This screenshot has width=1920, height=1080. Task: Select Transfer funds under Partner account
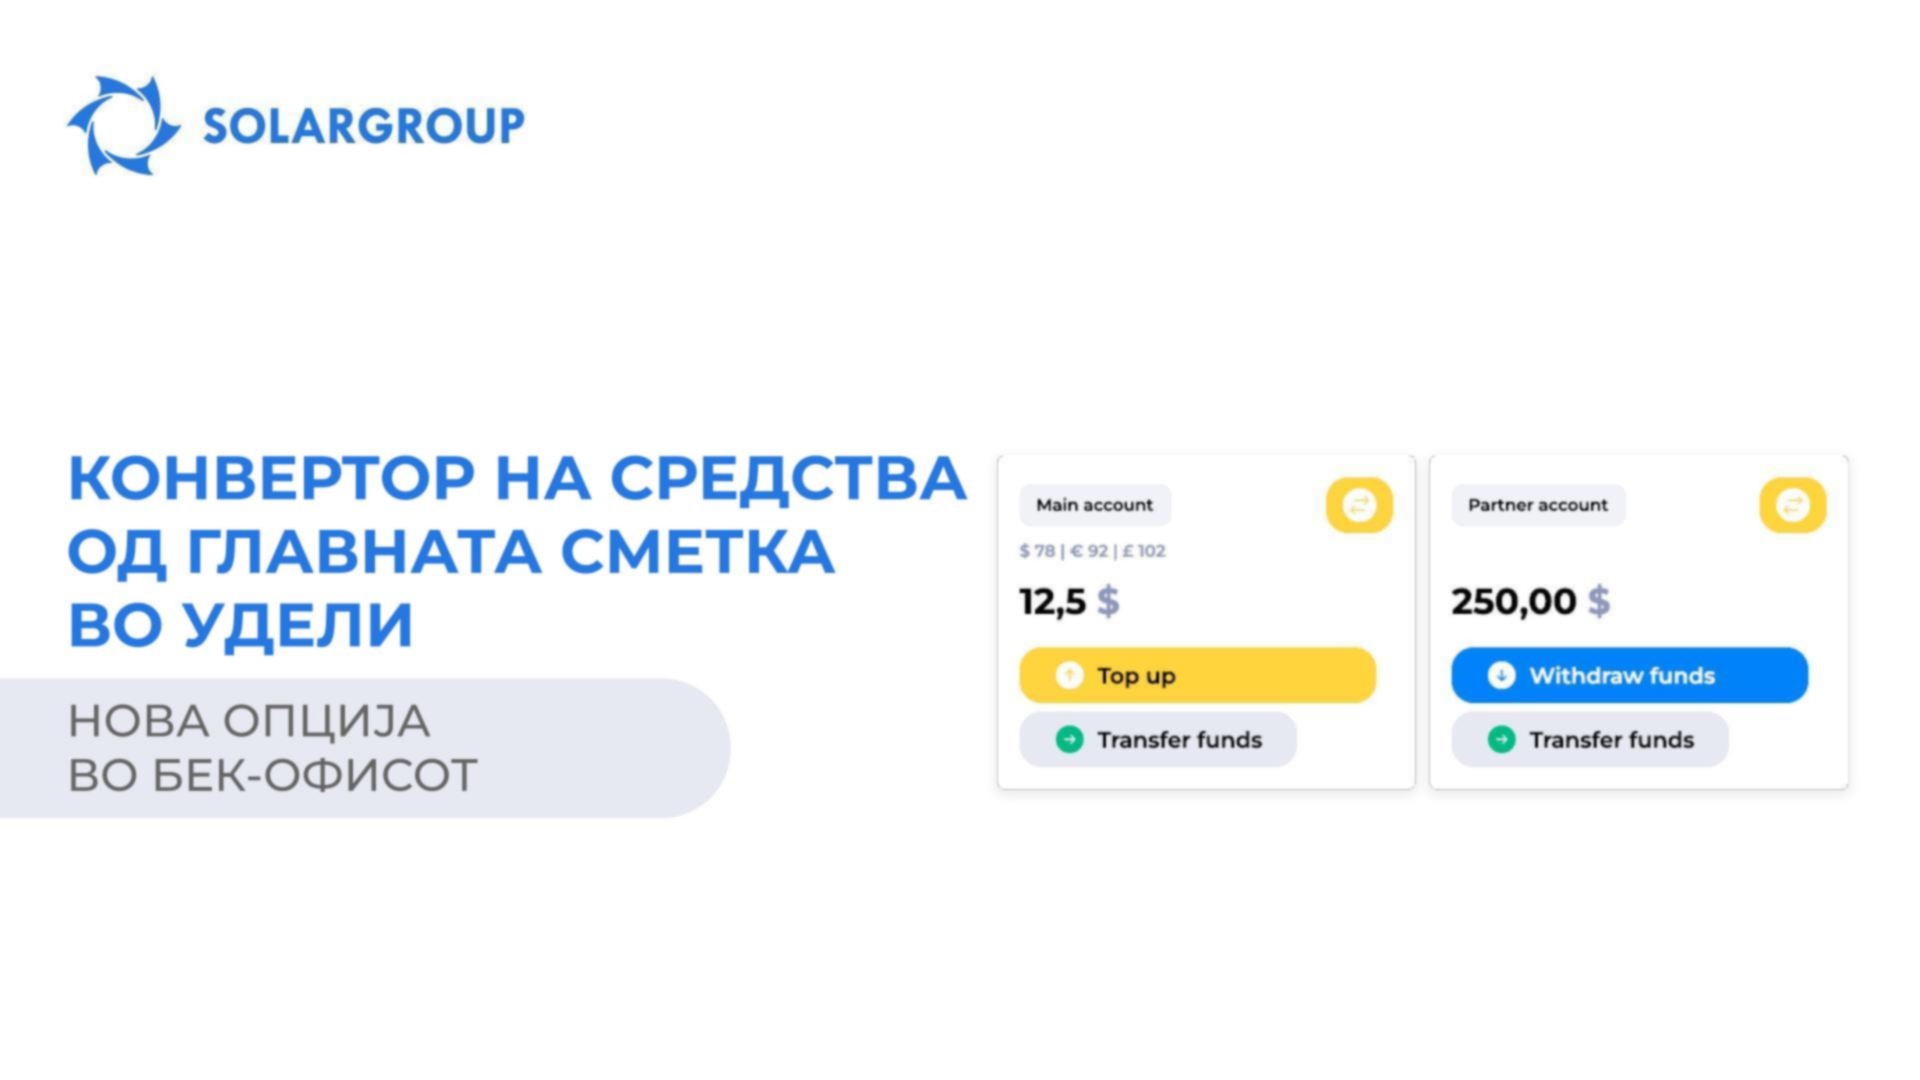tap(1590, 739)
